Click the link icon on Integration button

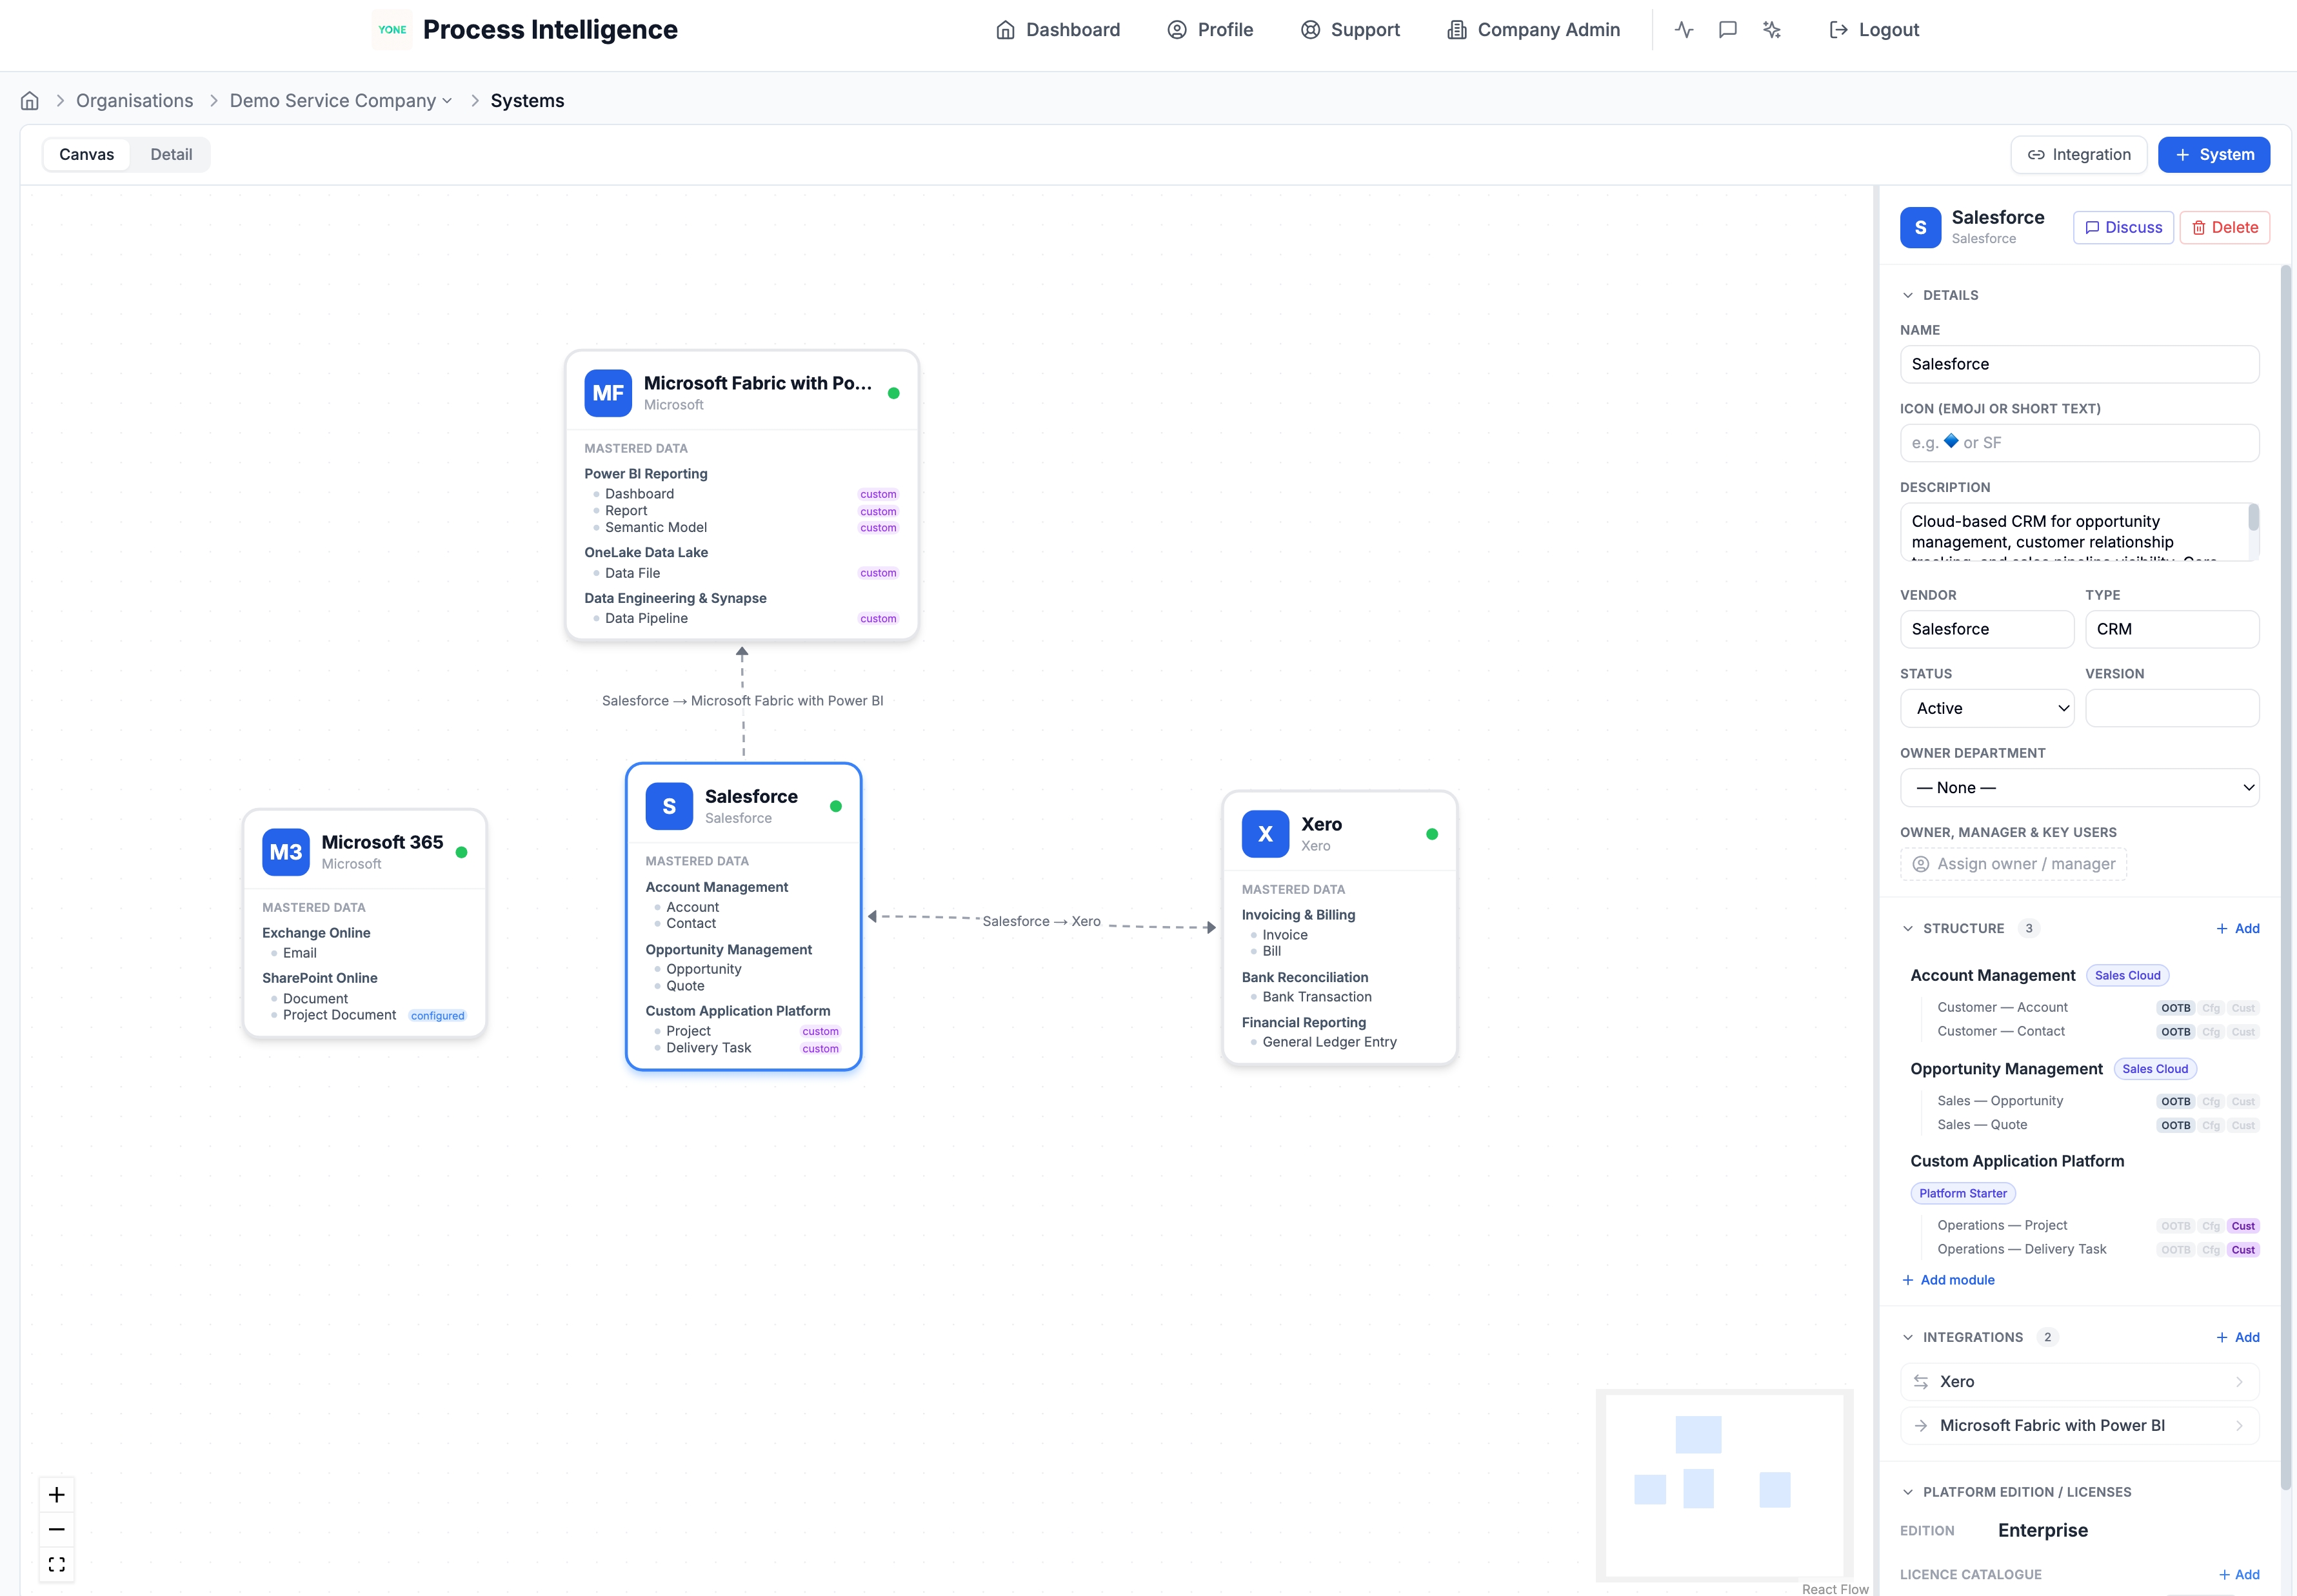tap(2036, 155)
